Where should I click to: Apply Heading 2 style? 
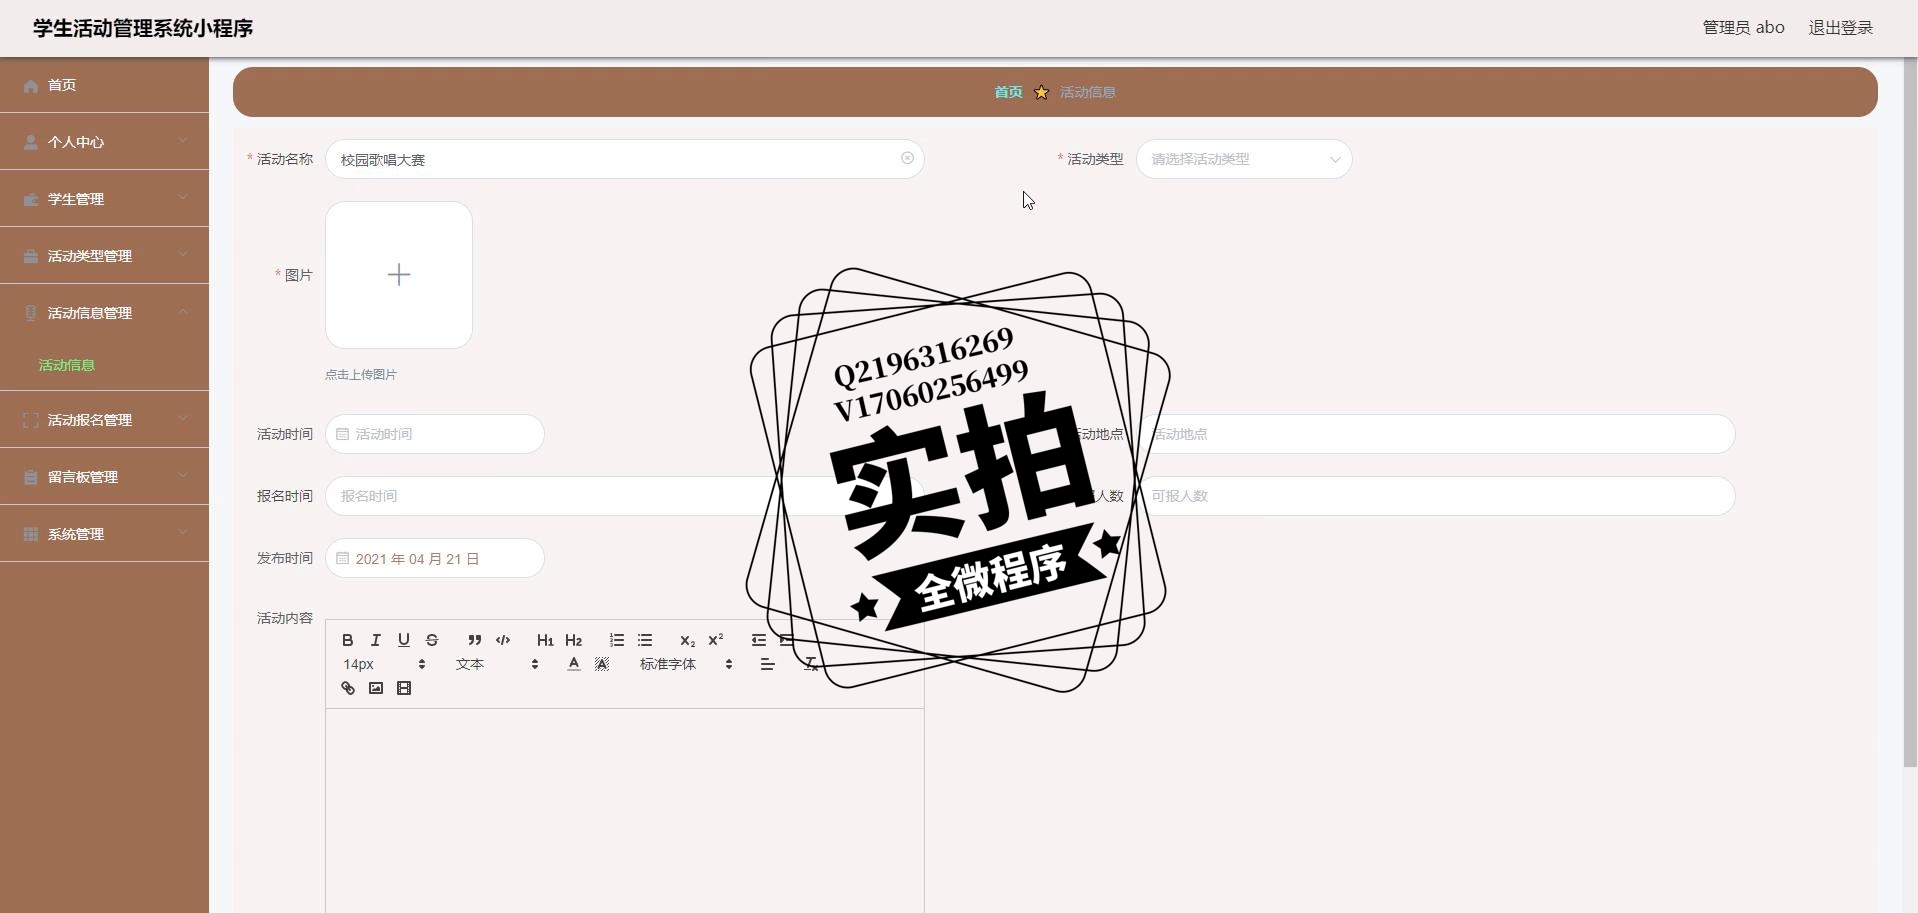click(x=573, y=640)
